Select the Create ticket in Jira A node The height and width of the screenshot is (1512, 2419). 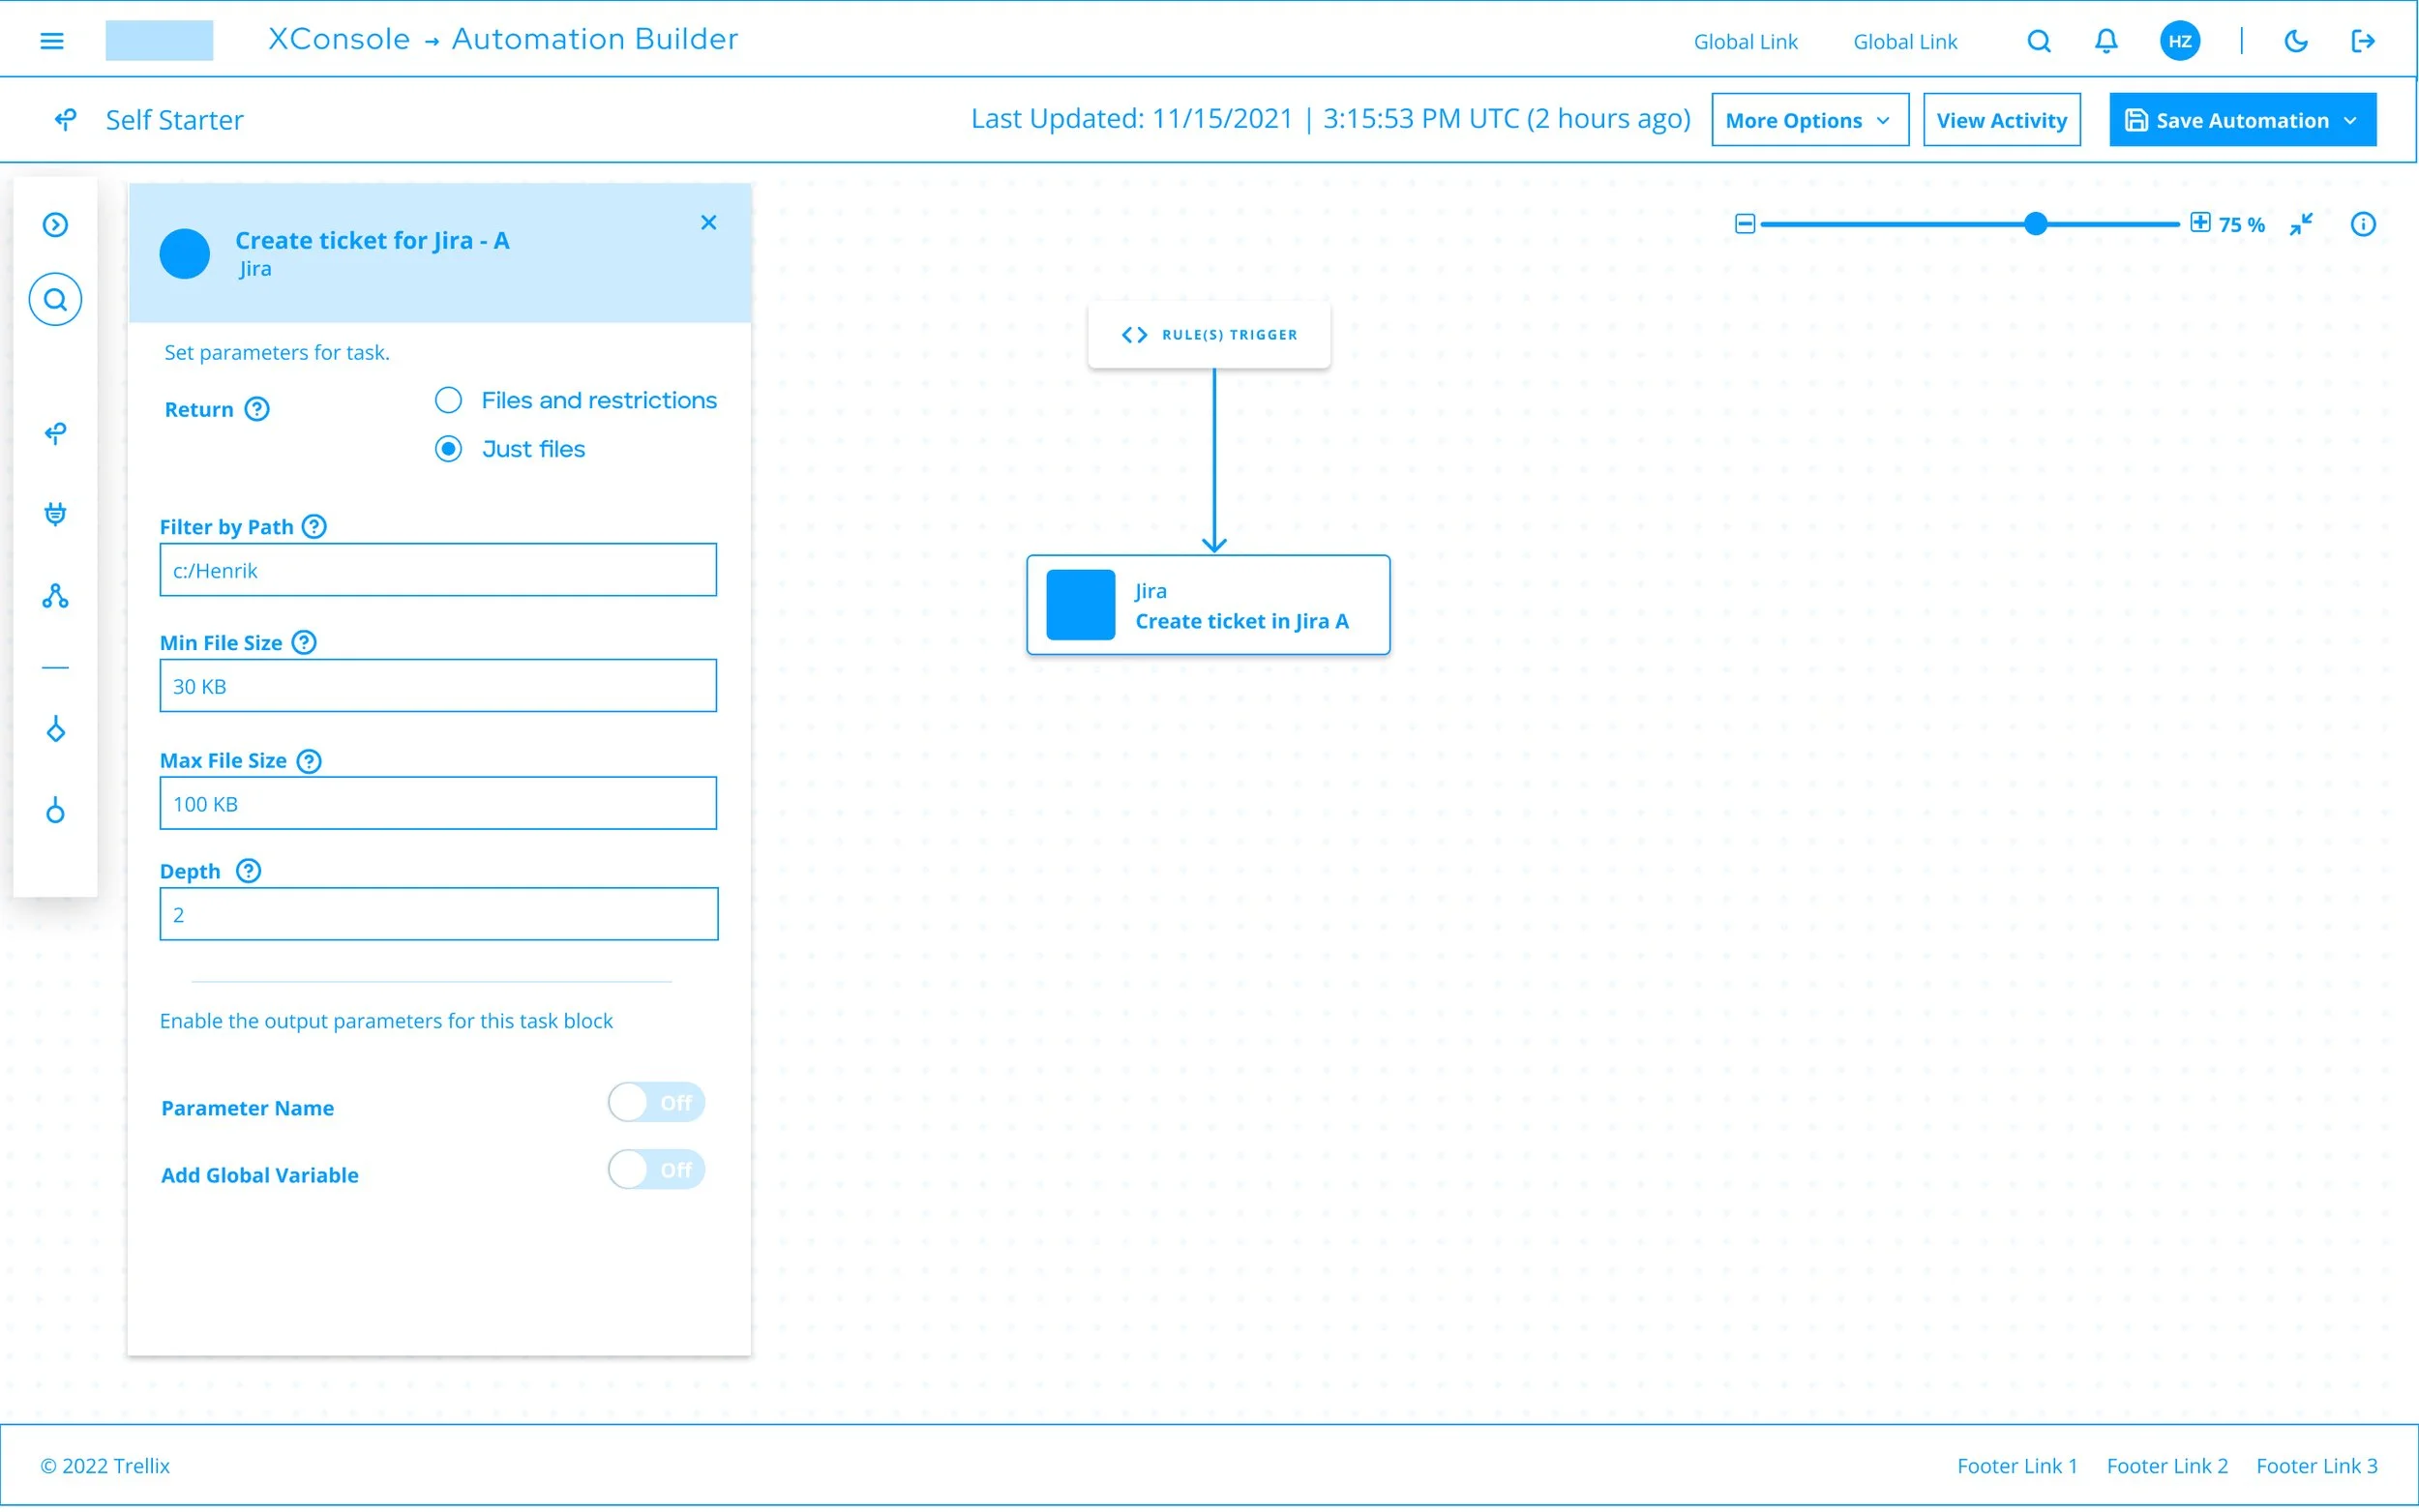(x=1208, y=605)
